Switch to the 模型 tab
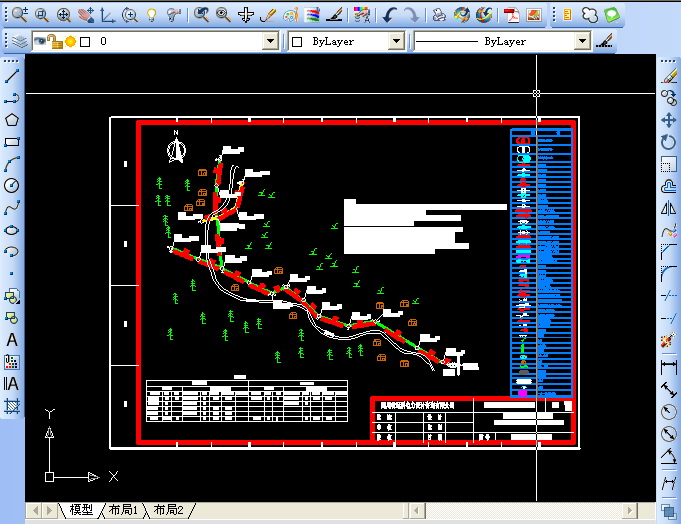This screenshot has width=681, height=524. (x=81, y=510)
